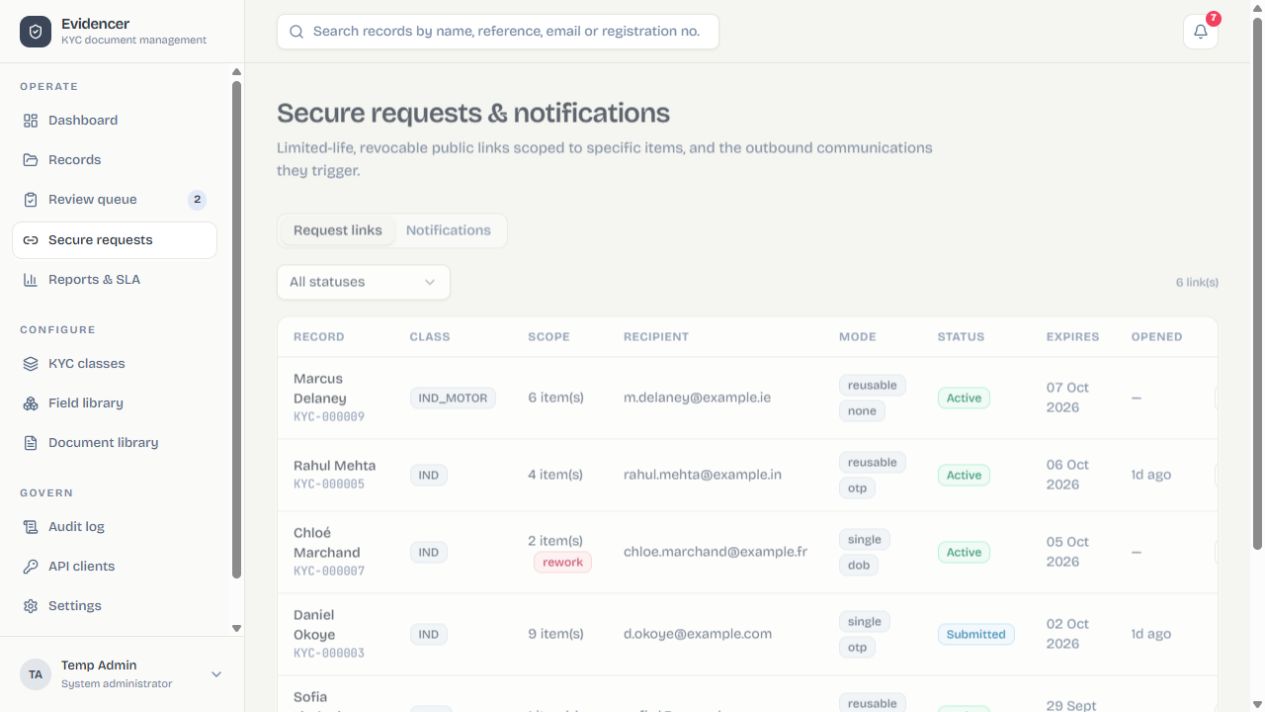Screen dimensions: 1265x712
Task: Go to Review queue page
Action: tap(114, 200)
